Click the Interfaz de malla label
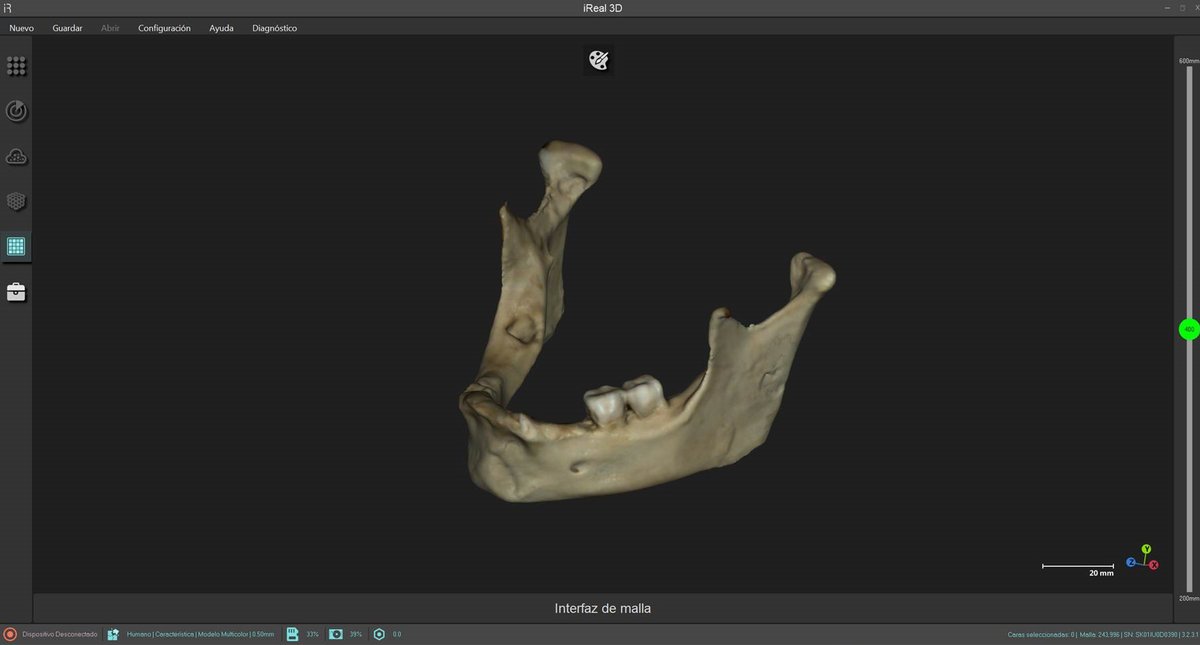The width and height of the screenshot is (1200, 645). (x=603, y=608)
